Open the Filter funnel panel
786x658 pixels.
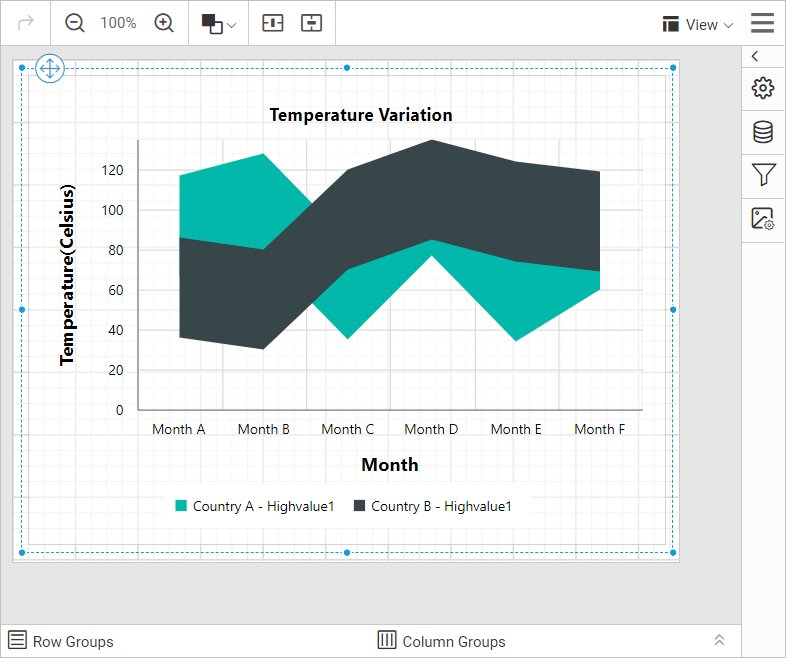click(763, 175)
